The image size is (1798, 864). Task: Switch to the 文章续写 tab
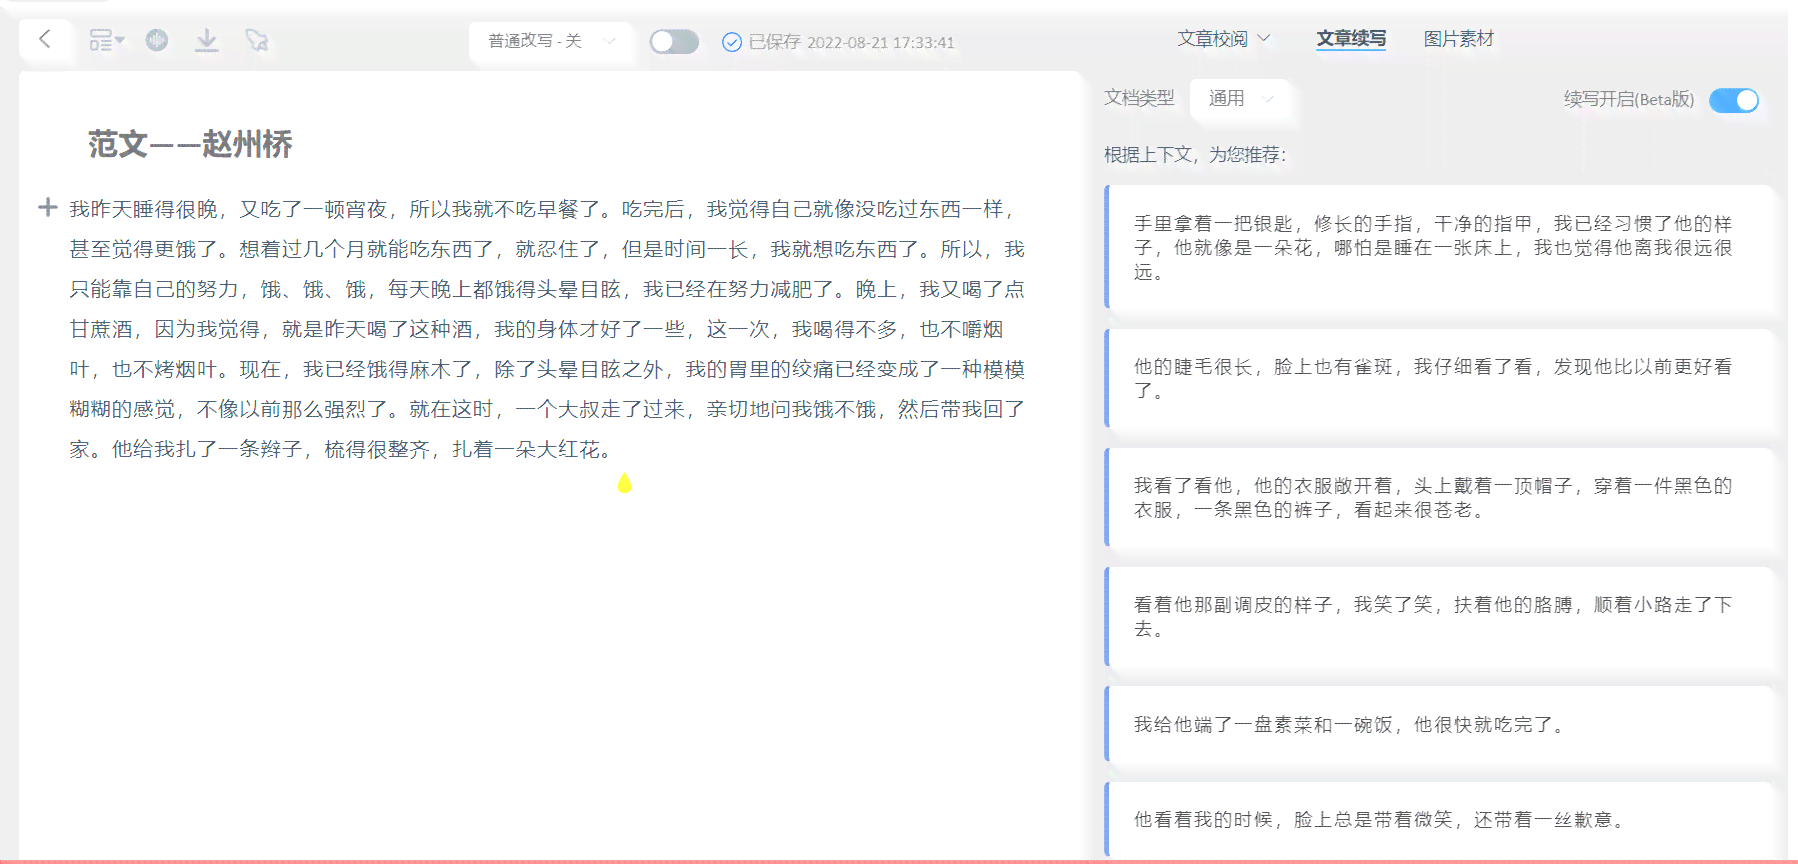tap(1351, 39)
